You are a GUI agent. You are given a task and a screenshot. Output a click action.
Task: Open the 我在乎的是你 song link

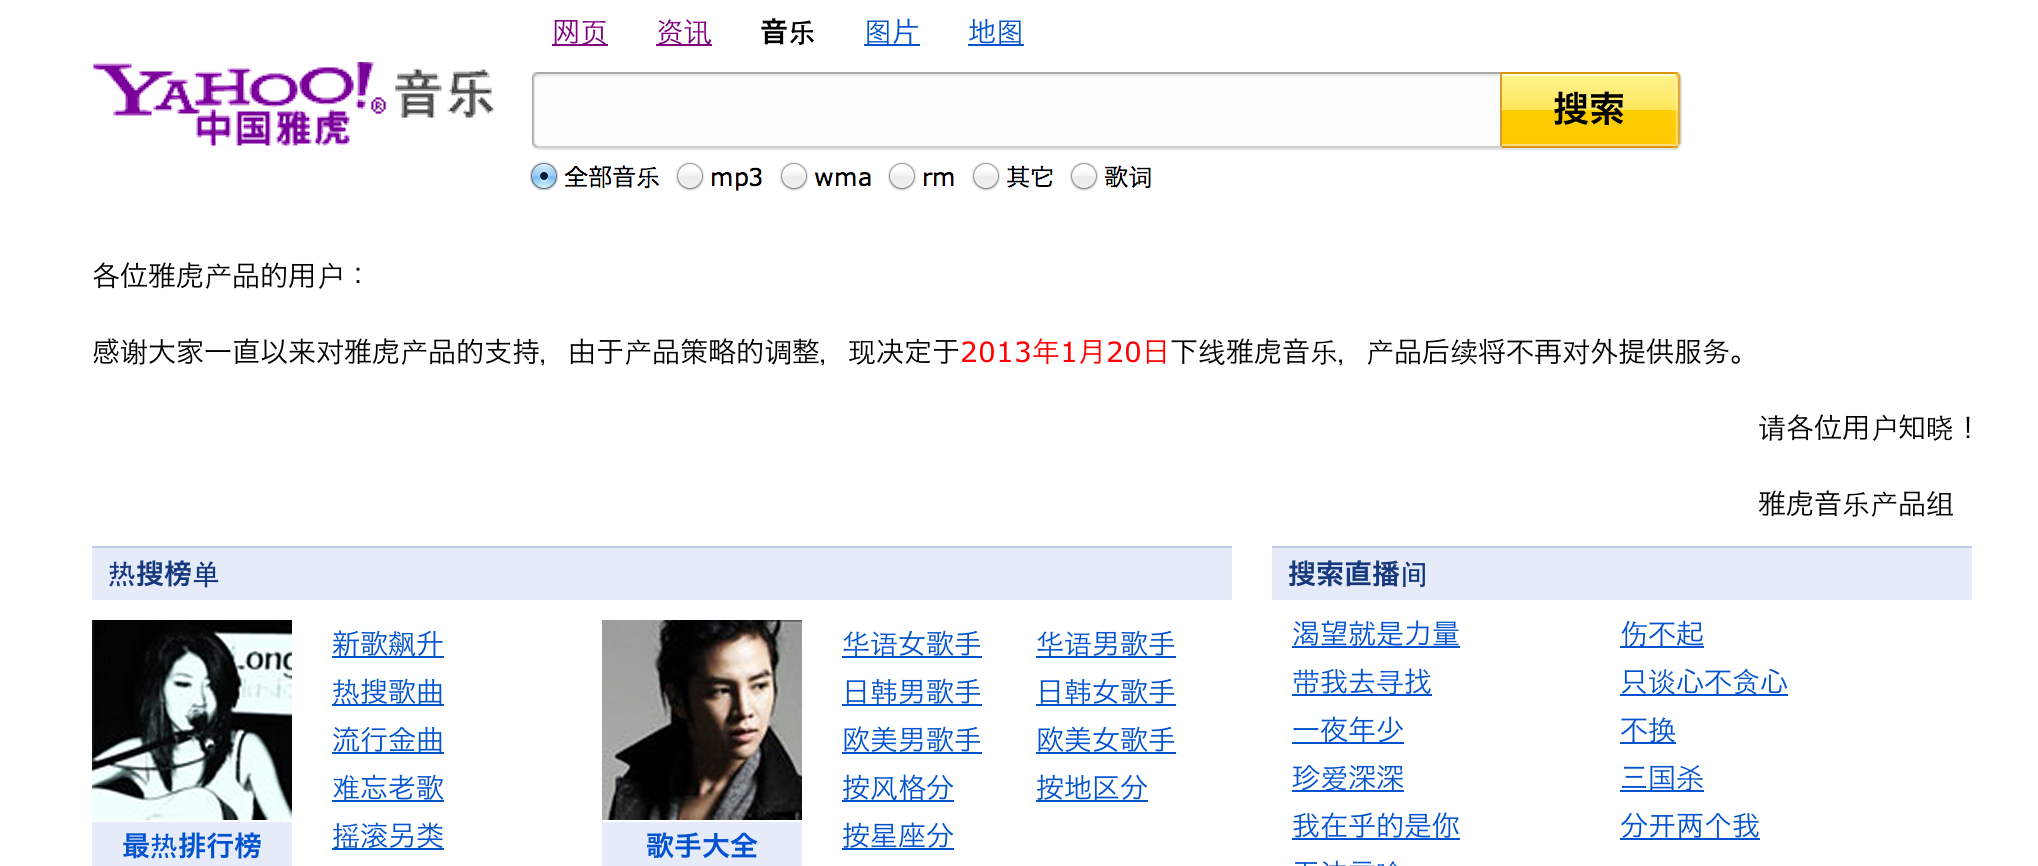click(x=1376, y=826)
